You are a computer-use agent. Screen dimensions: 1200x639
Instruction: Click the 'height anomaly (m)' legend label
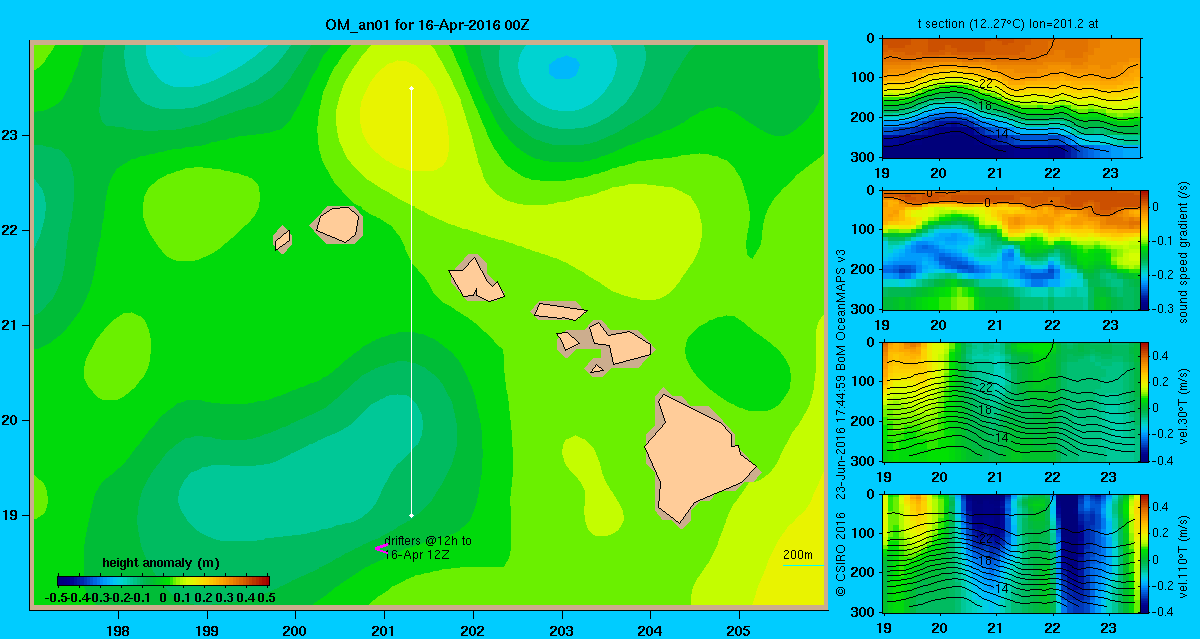[x=161, y=563]
